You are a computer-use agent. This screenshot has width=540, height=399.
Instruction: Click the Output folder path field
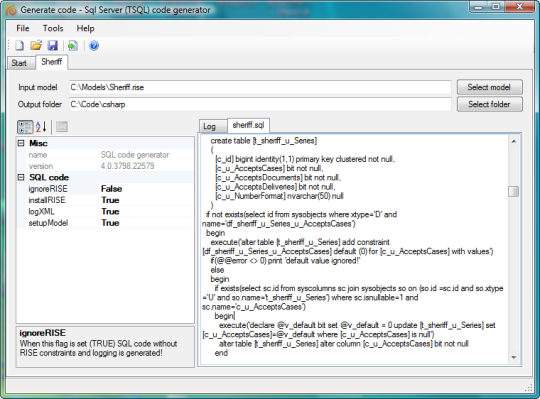[x=260, y=104]
